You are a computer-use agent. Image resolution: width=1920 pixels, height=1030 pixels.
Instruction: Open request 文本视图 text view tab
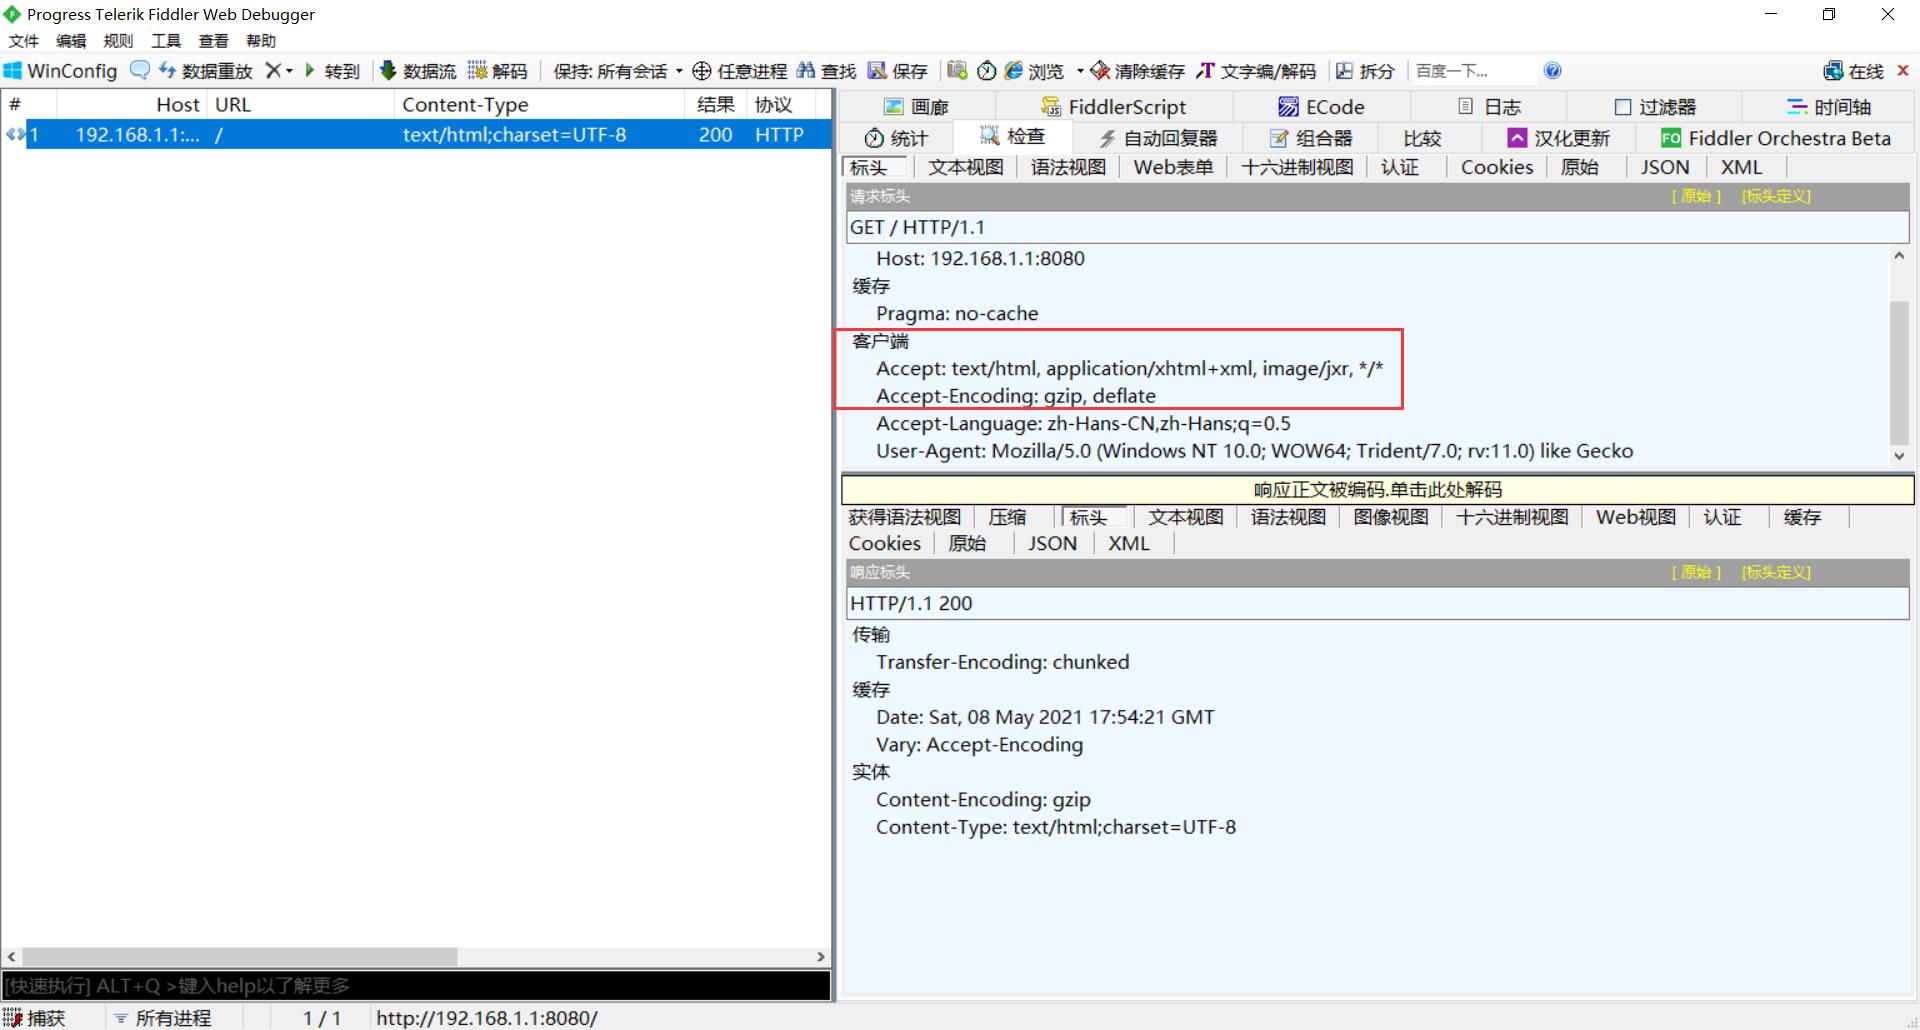pos(965,168)
